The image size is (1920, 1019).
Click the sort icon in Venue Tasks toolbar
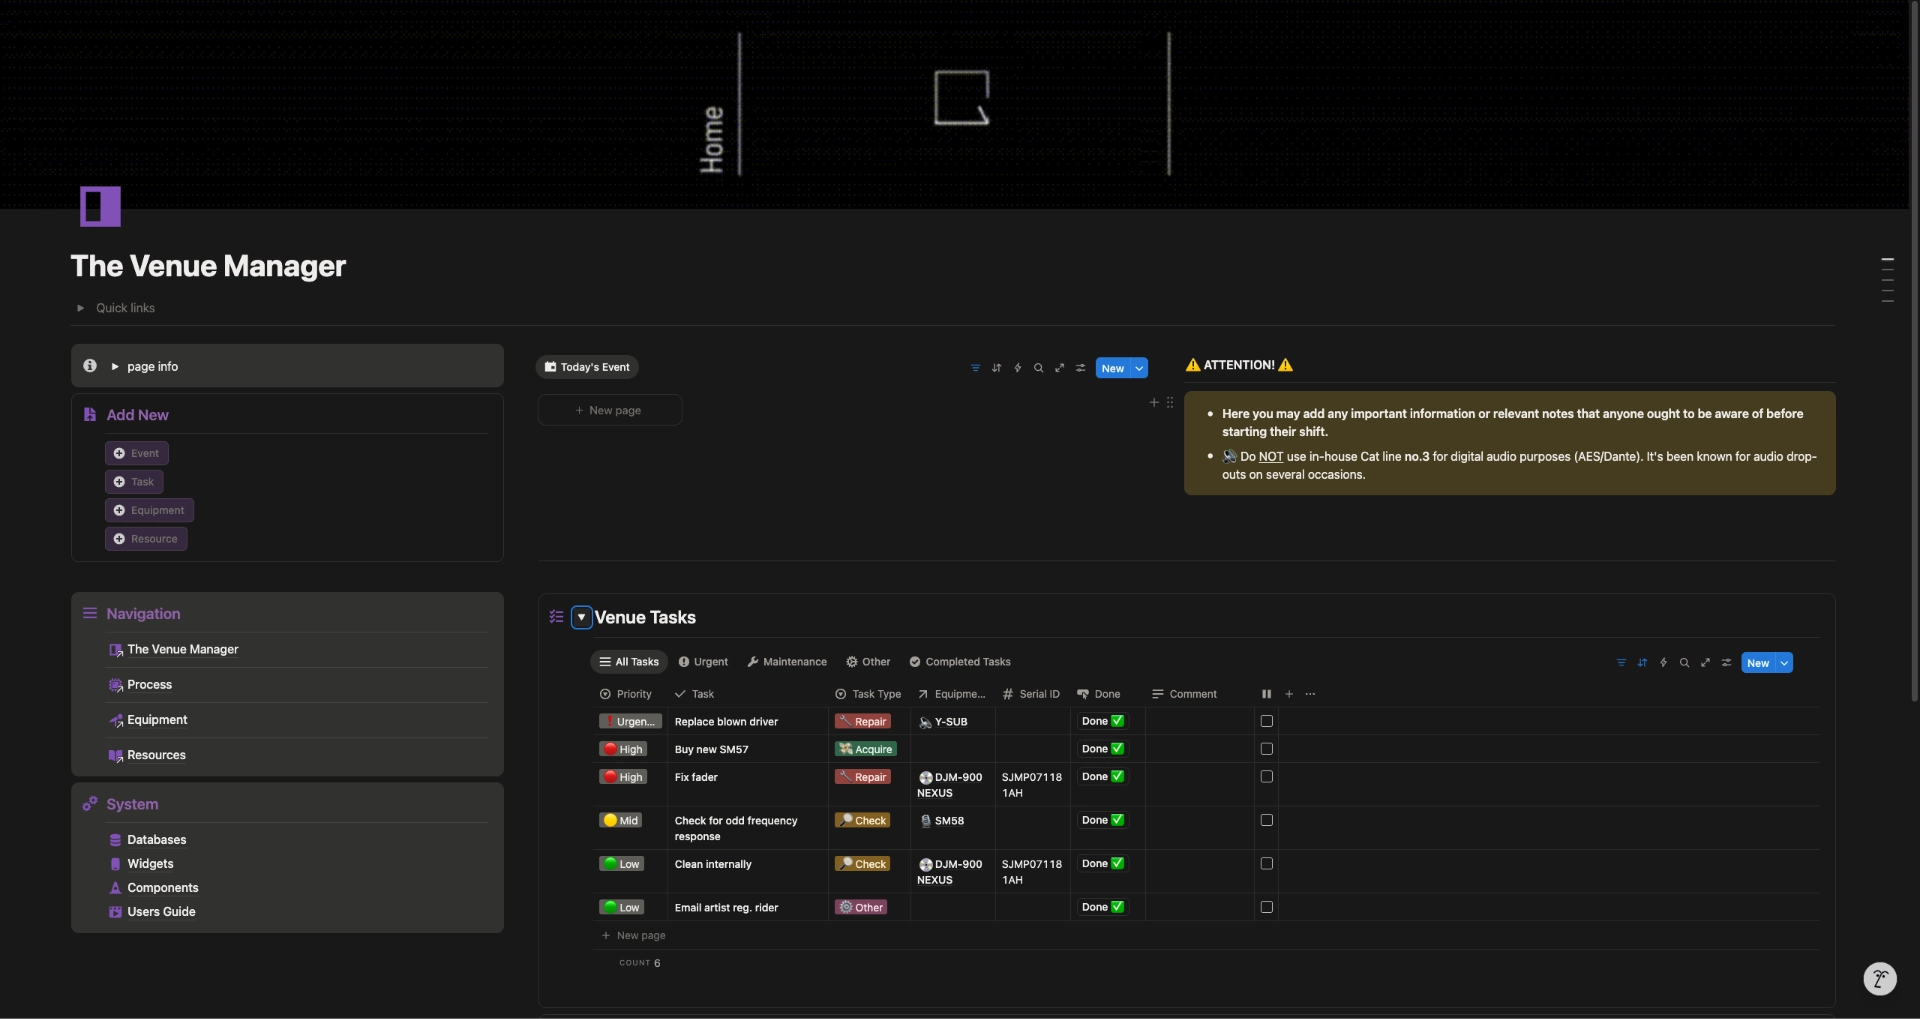[x=1642, y=663]
